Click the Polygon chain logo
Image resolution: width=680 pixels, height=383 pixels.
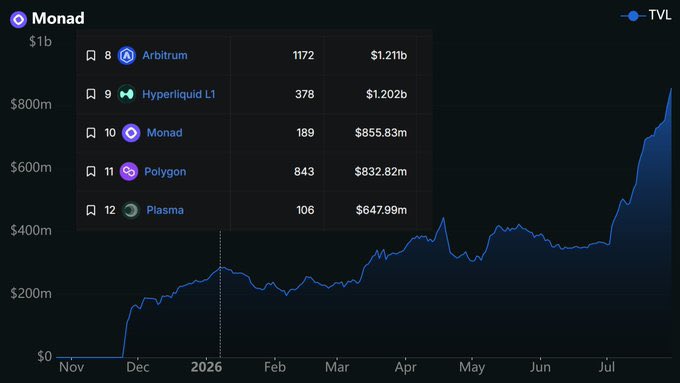[x=129, y=171]
